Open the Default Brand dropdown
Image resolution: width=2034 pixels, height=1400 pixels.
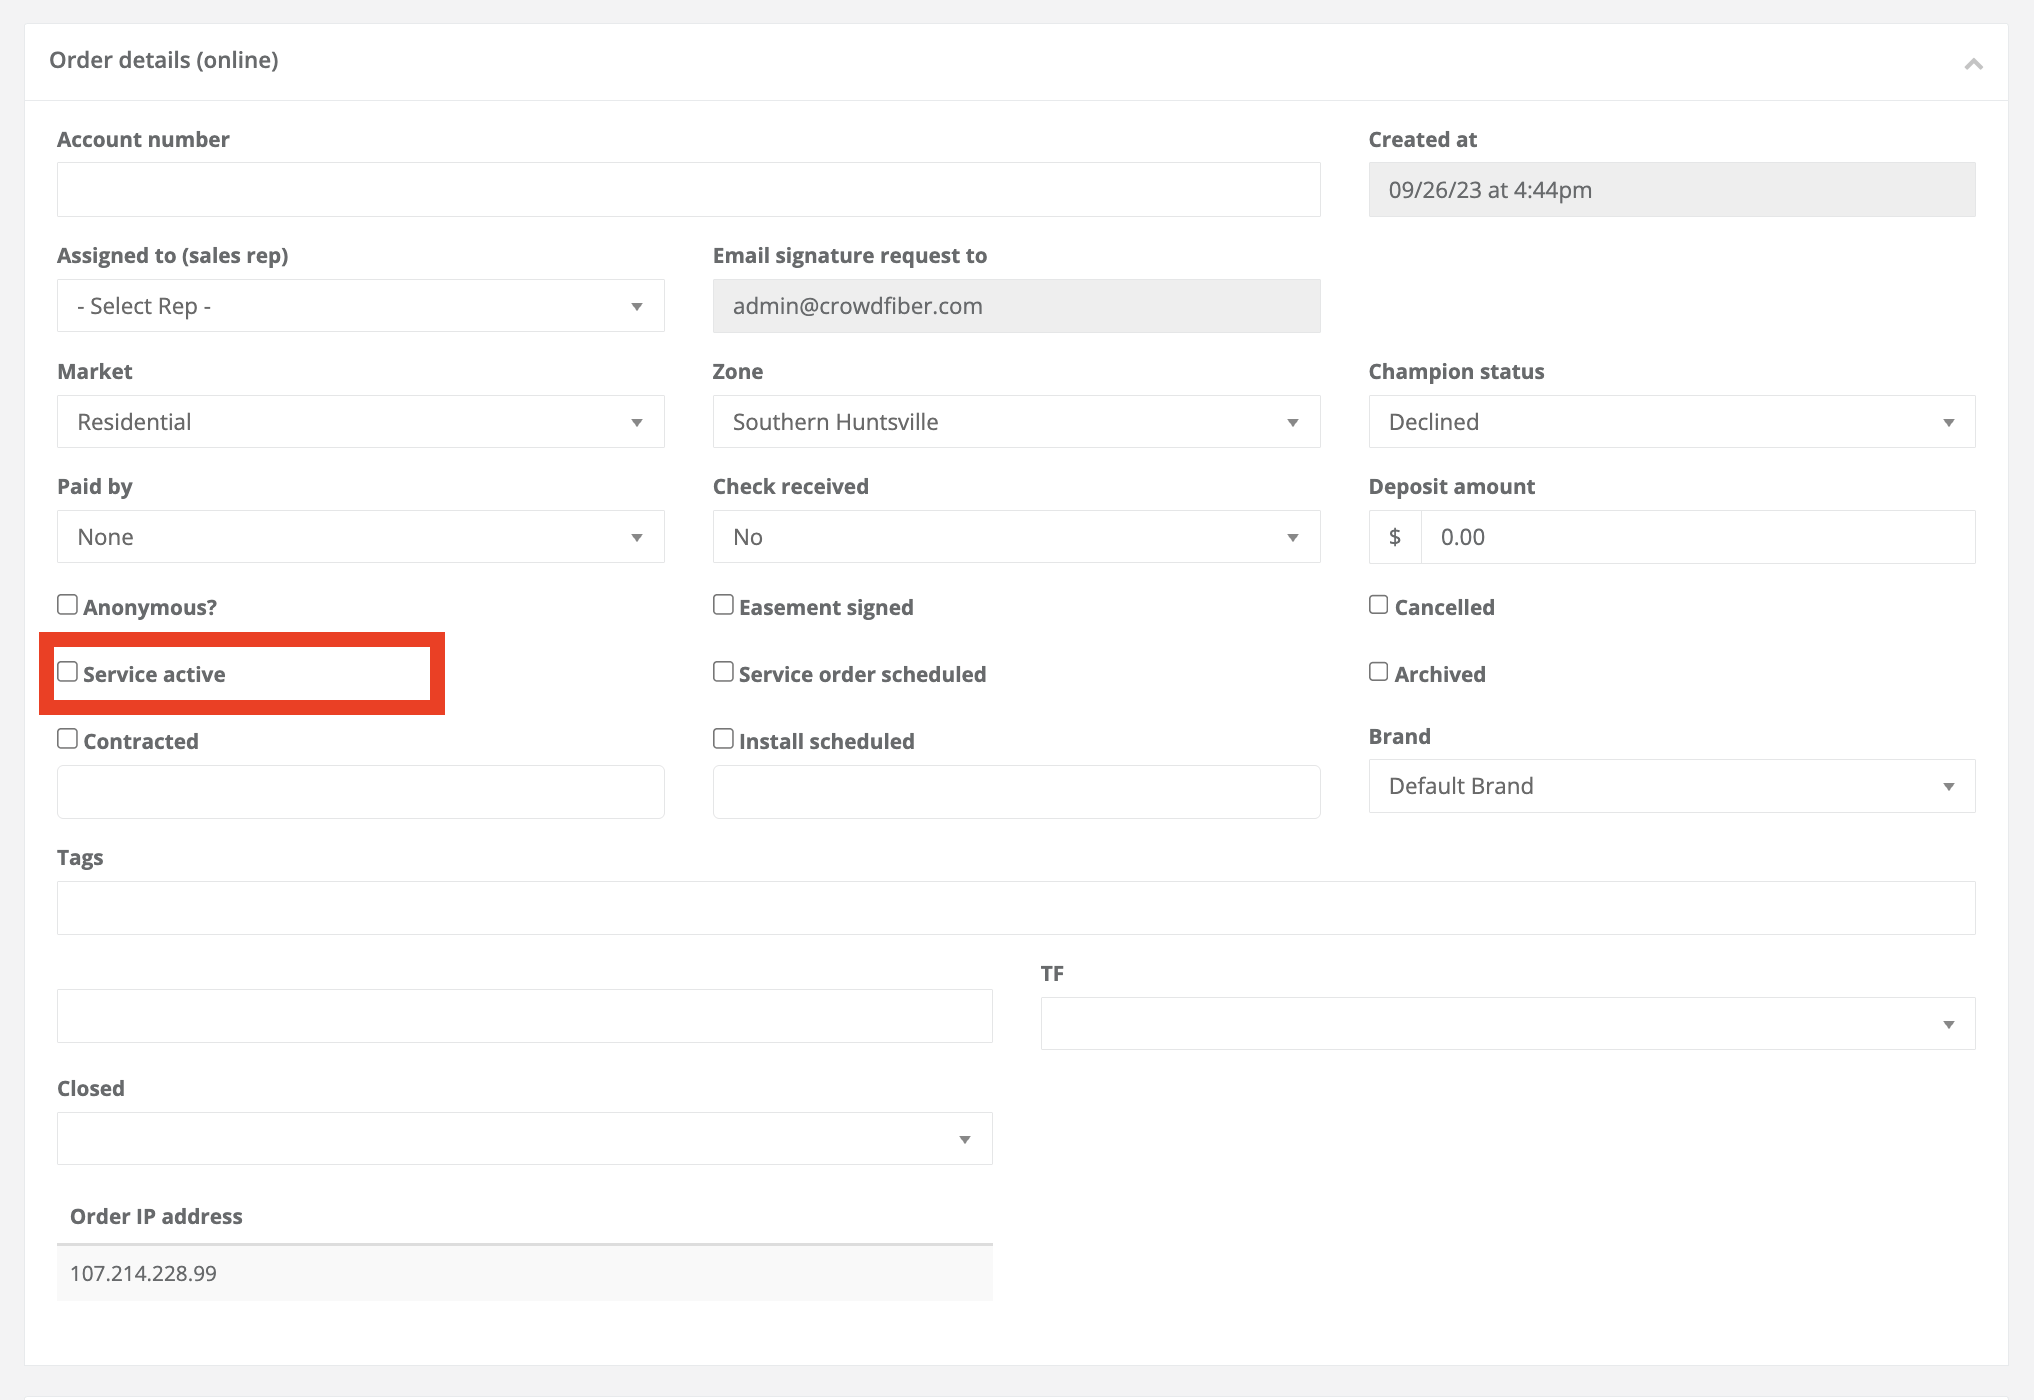pyautogui.click(x=1671, y=786)
